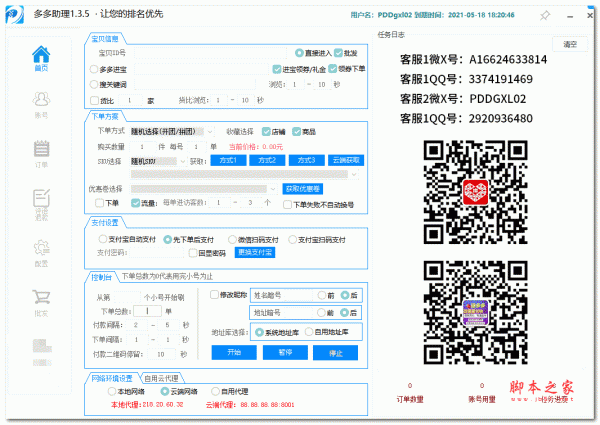Viewport: 600px width, 425px height.
Task: Click the 下单总数 input field
Action: (148, 311)
